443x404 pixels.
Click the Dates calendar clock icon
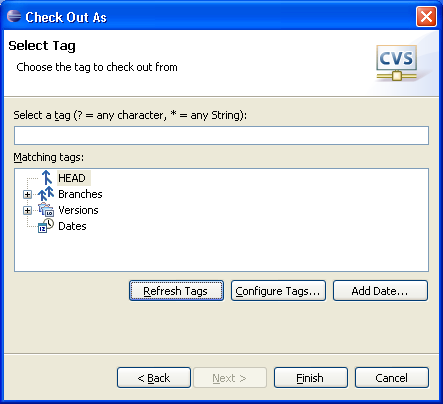(x=46, y=226)
